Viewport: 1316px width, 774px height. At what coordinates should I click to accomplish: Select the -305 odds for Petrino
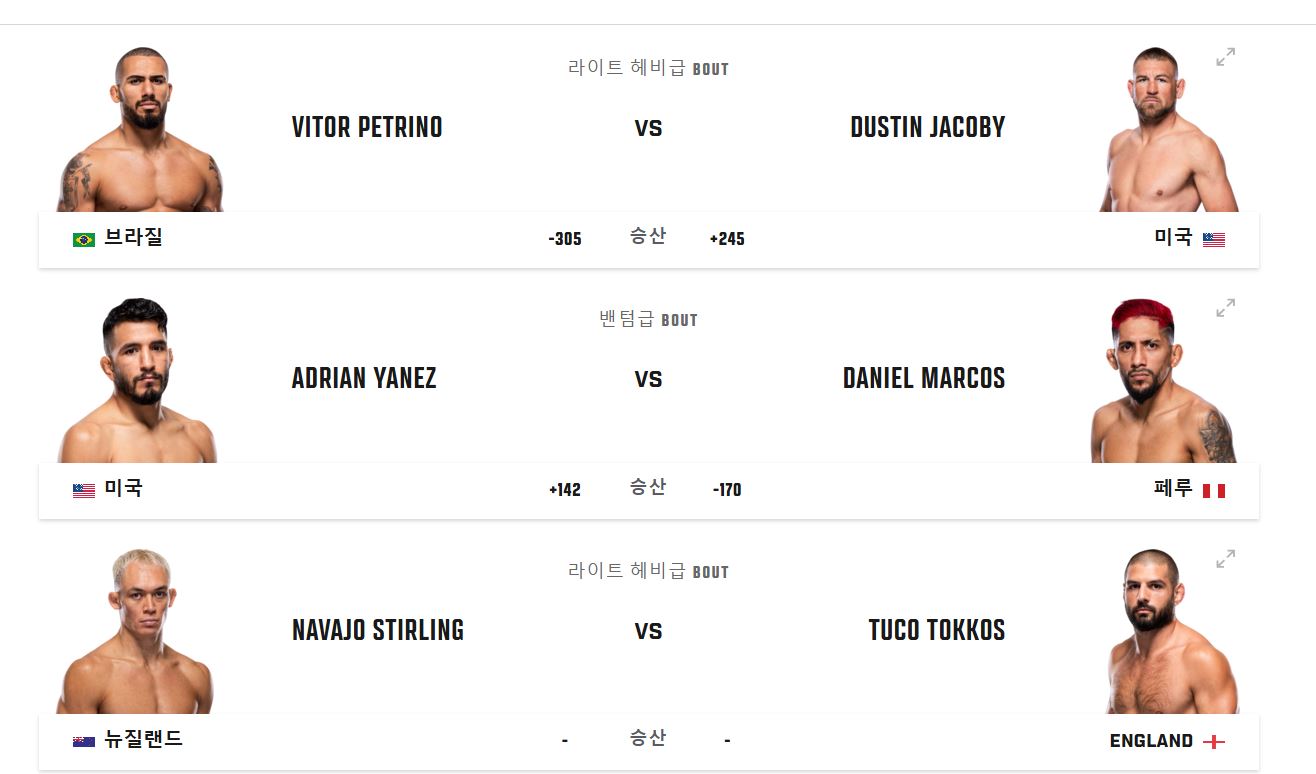[x=564, y=239]
